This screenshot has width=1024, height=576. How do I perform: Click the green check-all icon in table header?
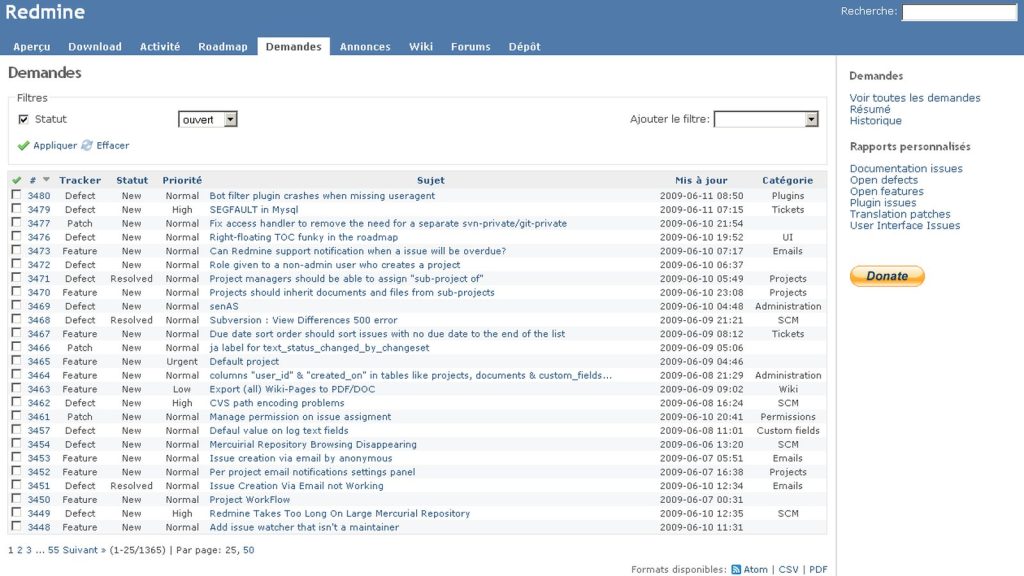[16, 180]
